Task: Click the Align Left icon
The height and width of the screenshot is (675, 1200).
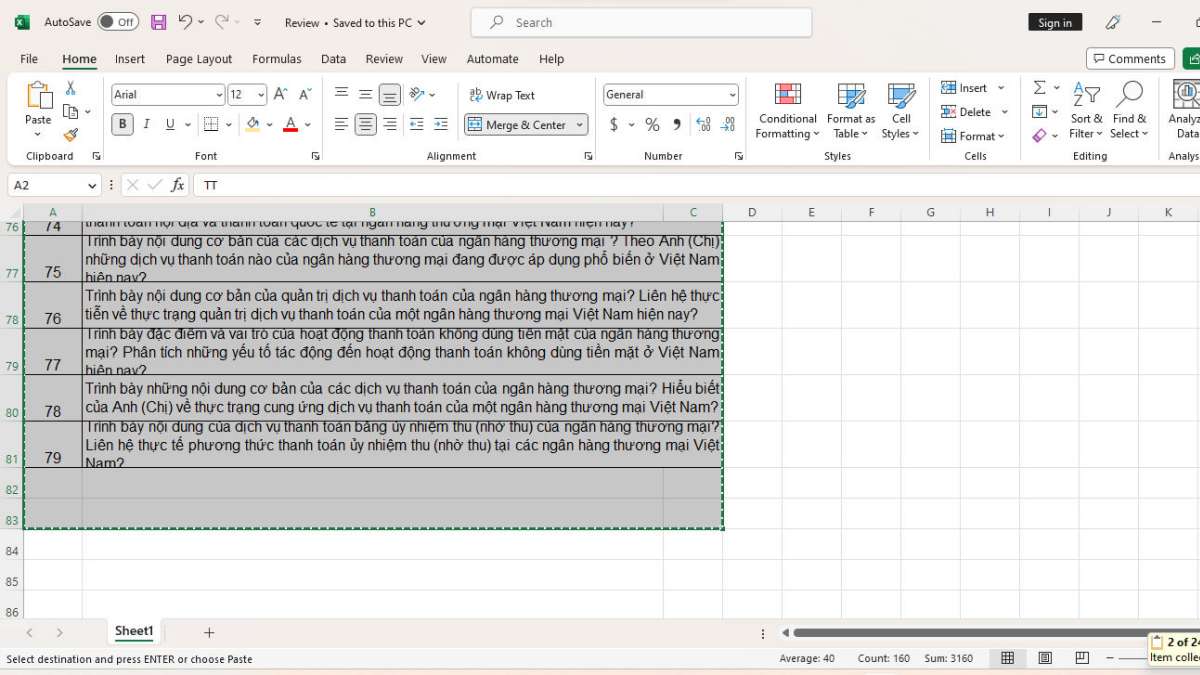Action: point(341,125)
